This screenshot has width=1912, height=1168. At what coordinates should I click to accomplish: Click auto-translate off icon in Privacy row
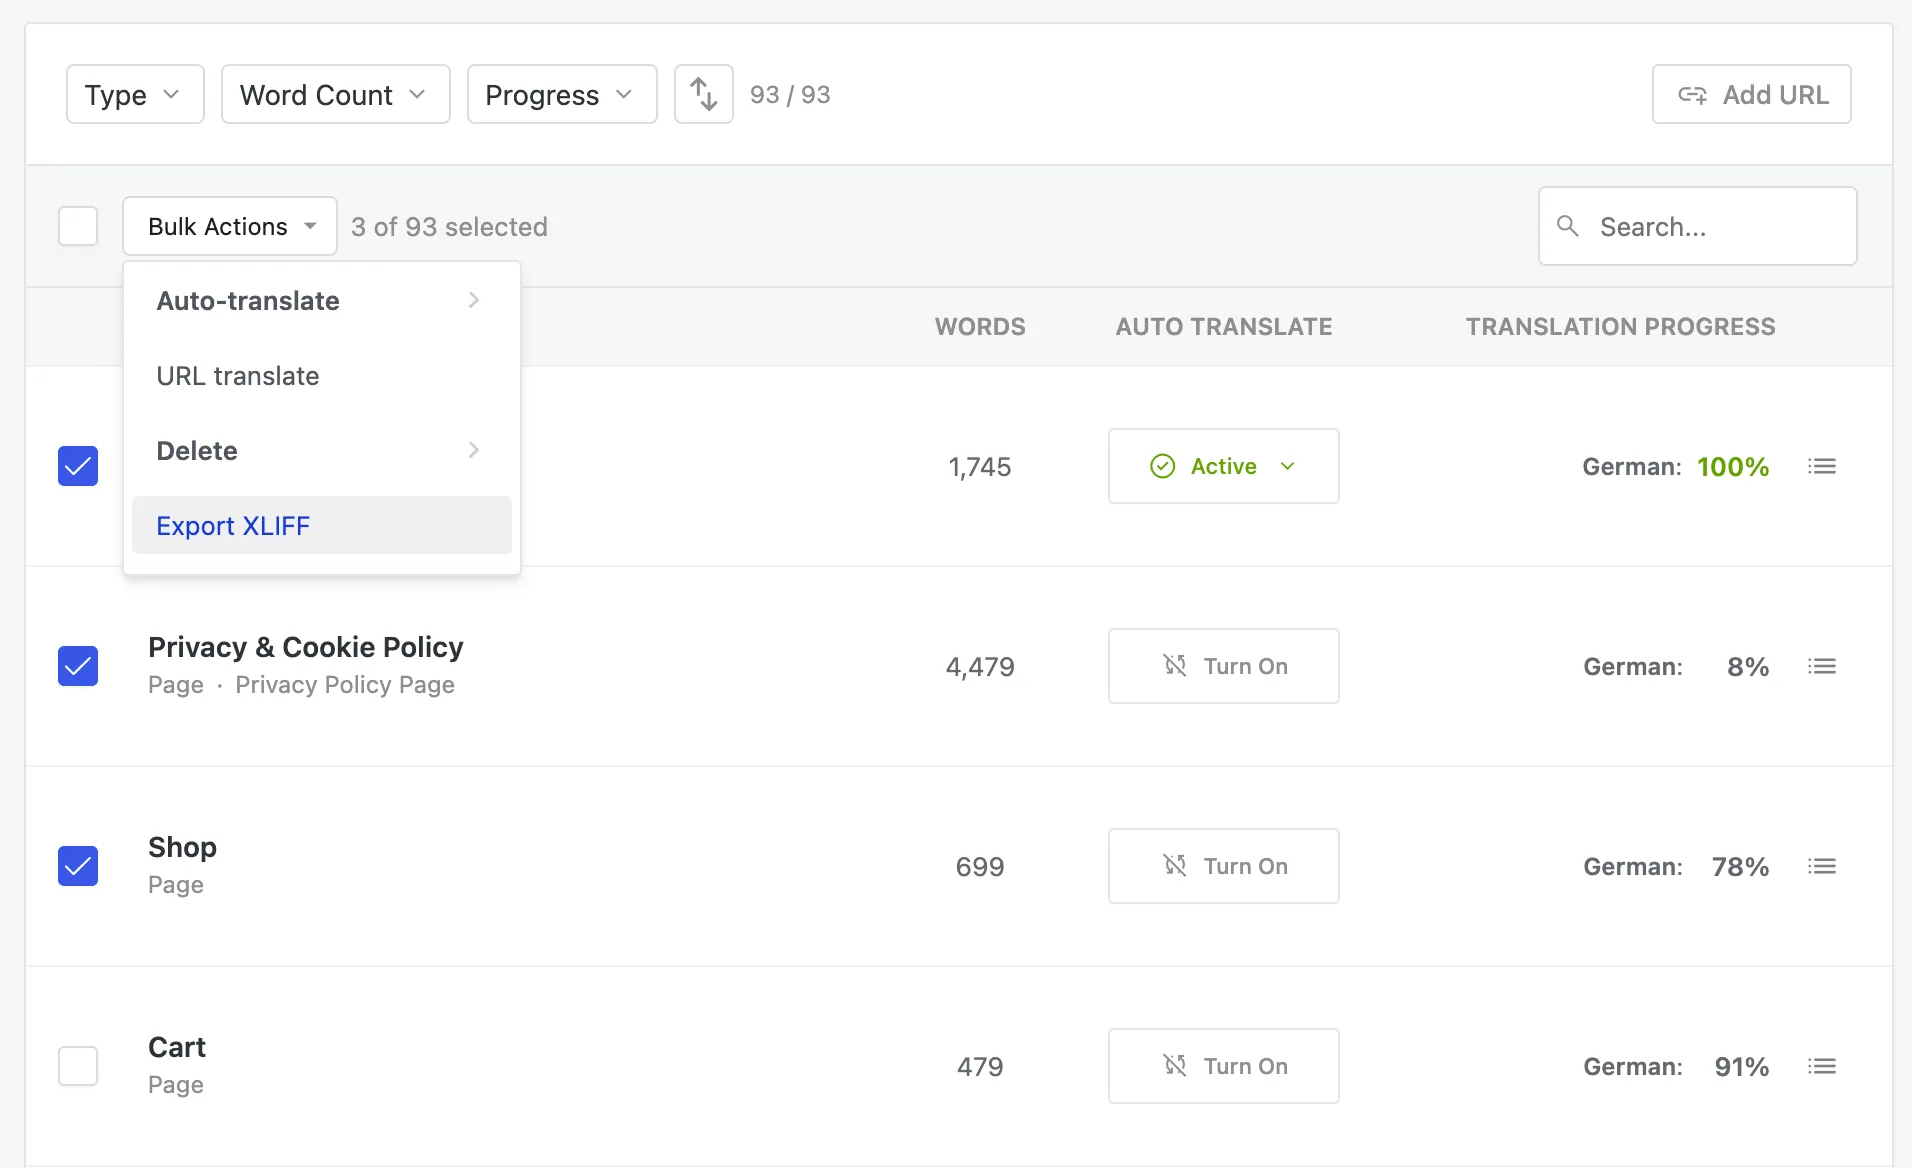coord(1175,665)
